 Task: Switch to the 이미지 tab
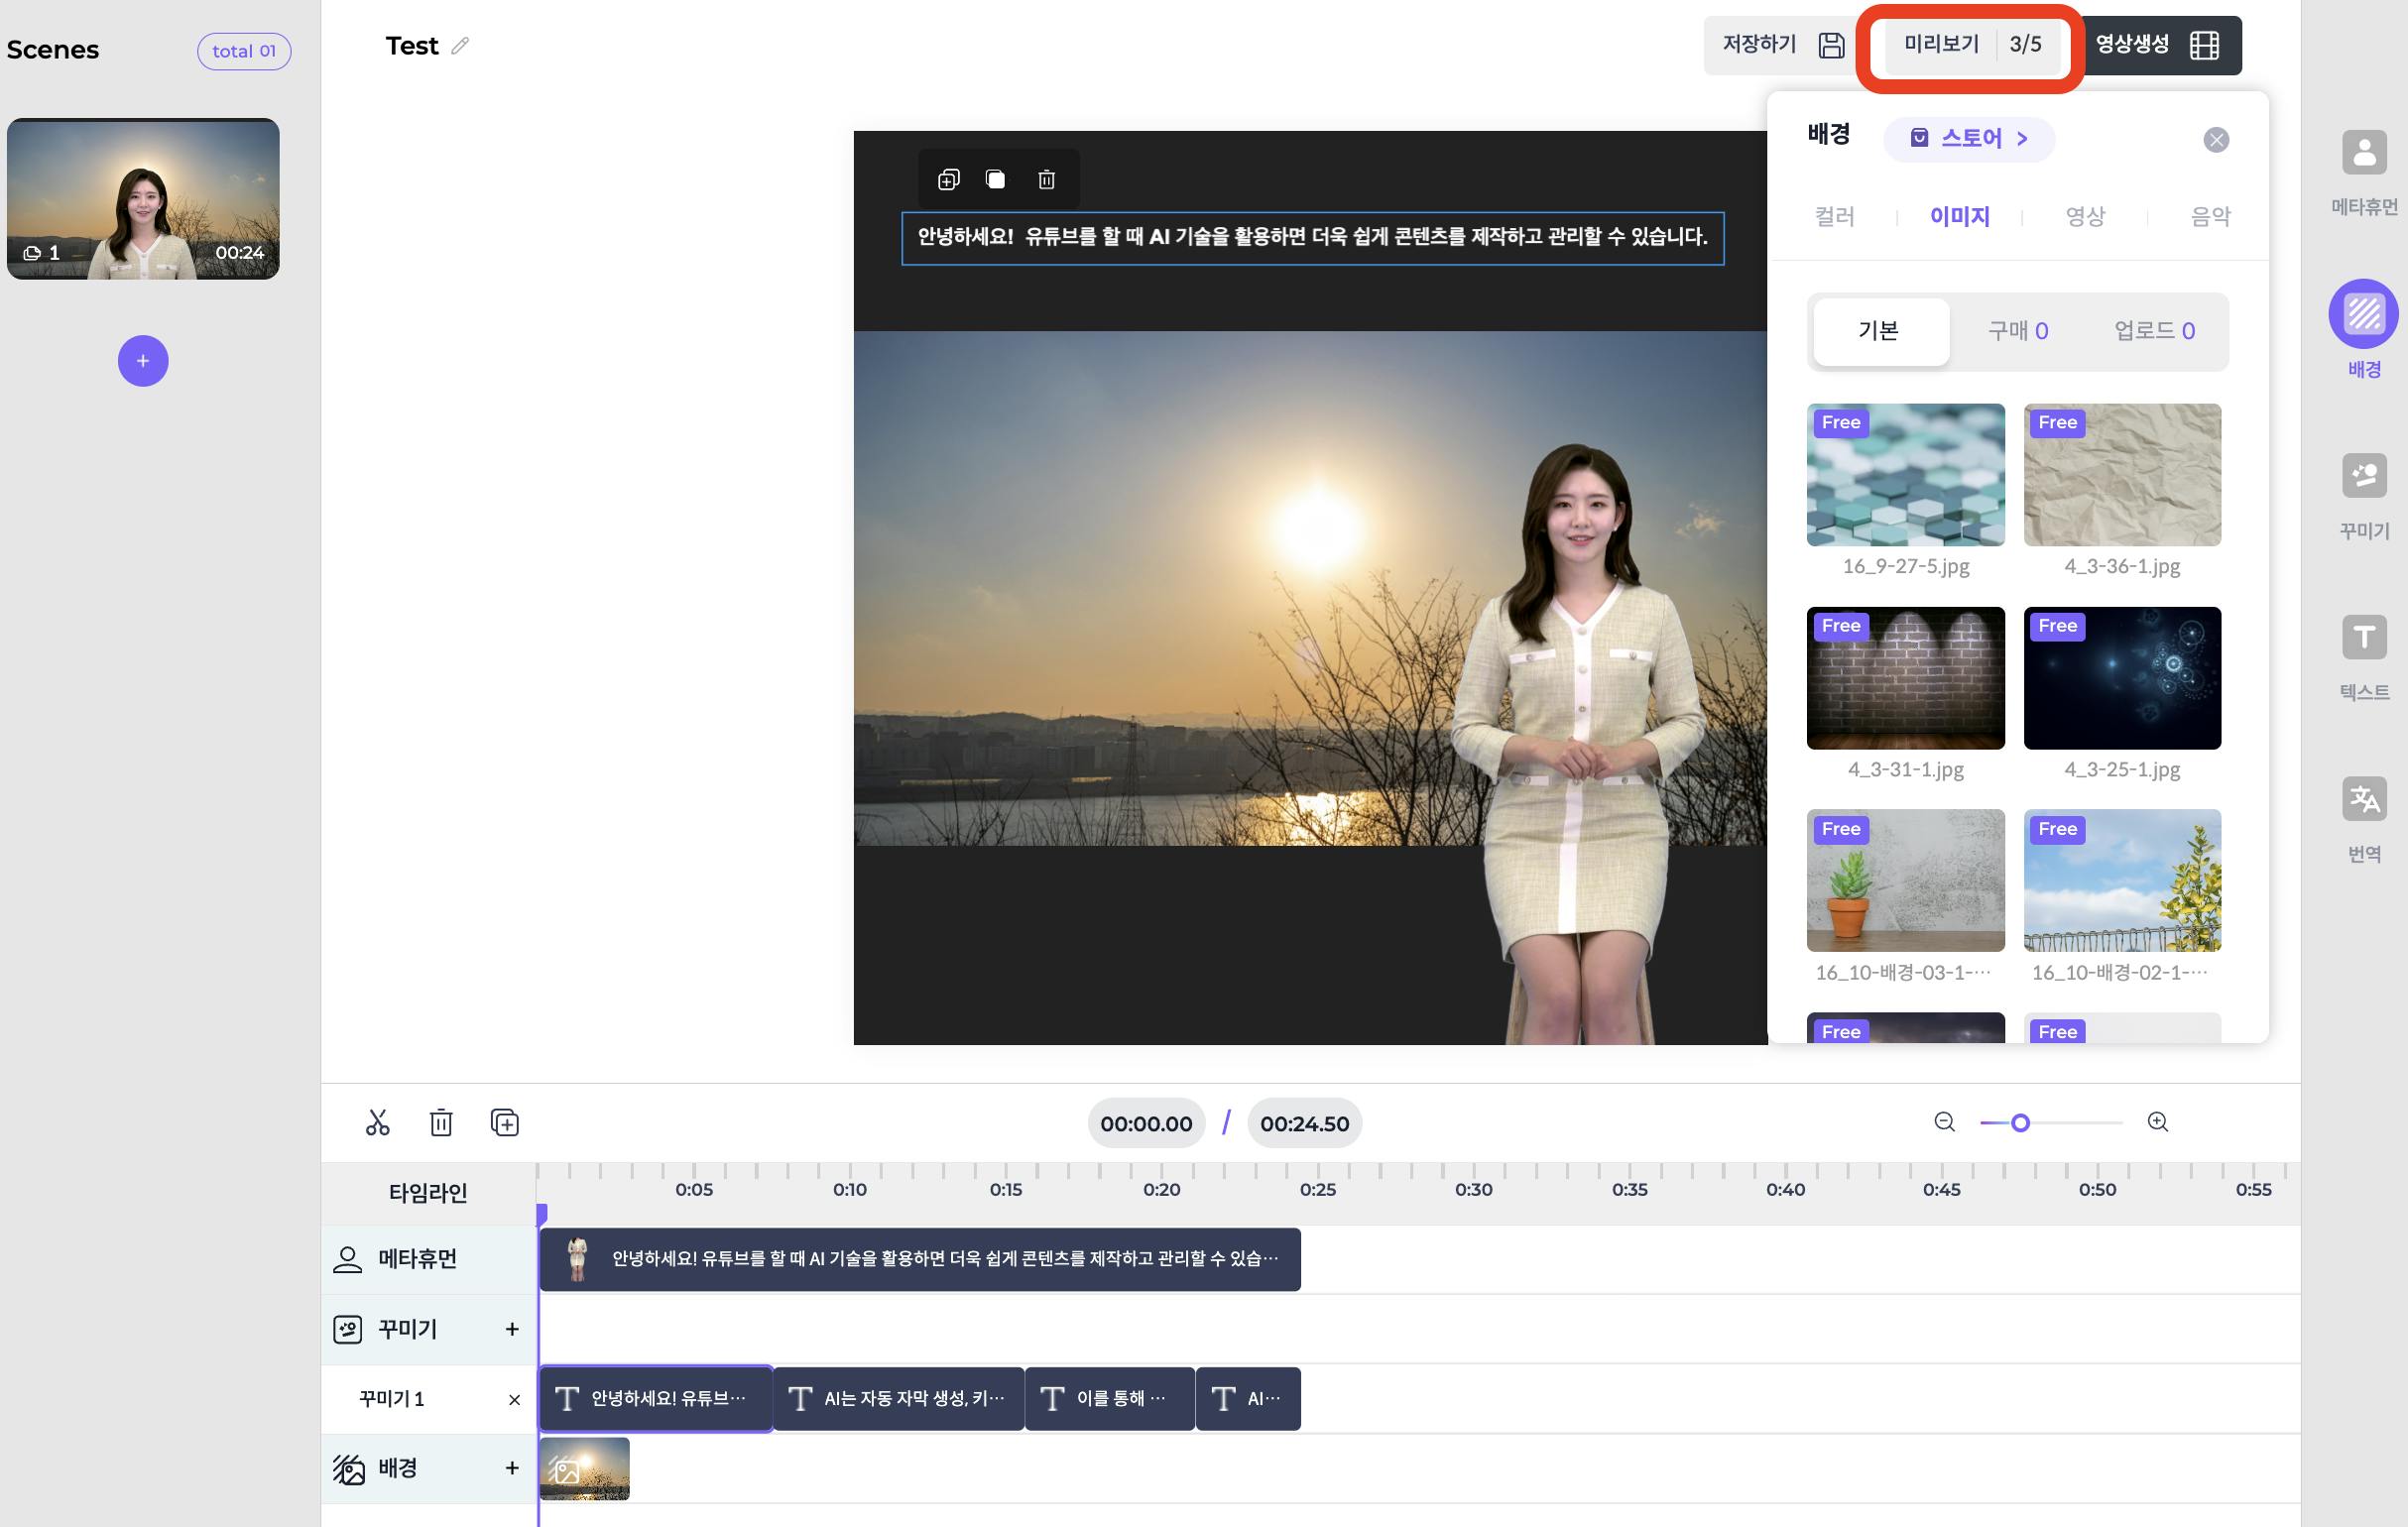pyautogui.click(x=1959, y=216)
